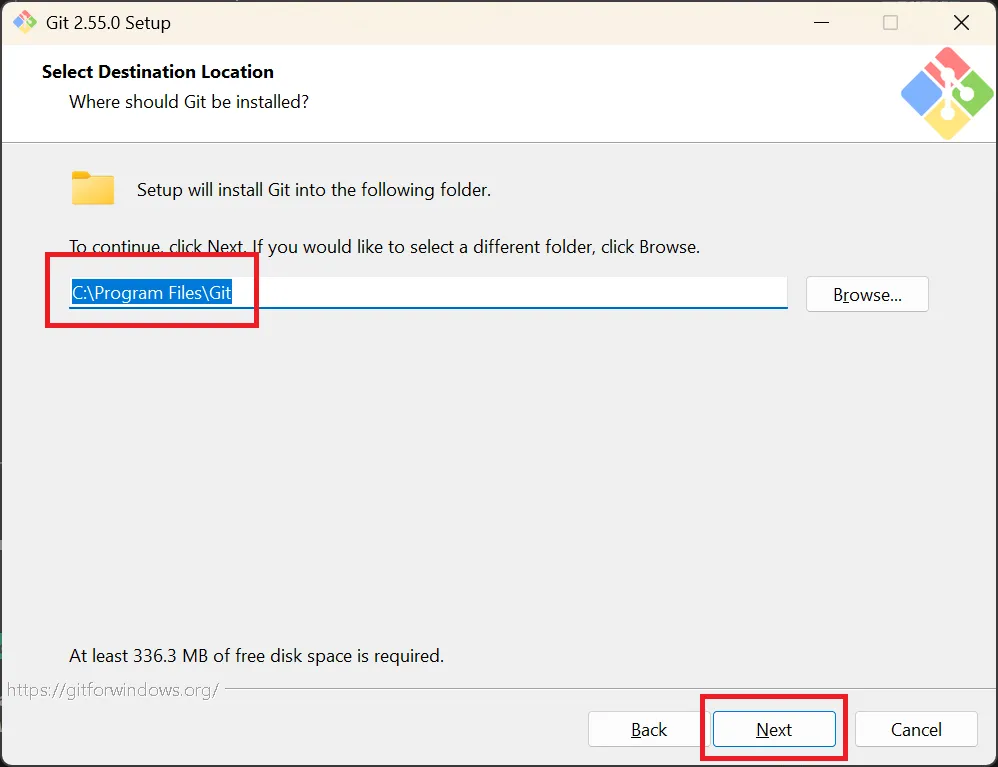Screen dimensions: 998x767
Task: Click the Git icon in the title bar
Action: click(25, 22)
